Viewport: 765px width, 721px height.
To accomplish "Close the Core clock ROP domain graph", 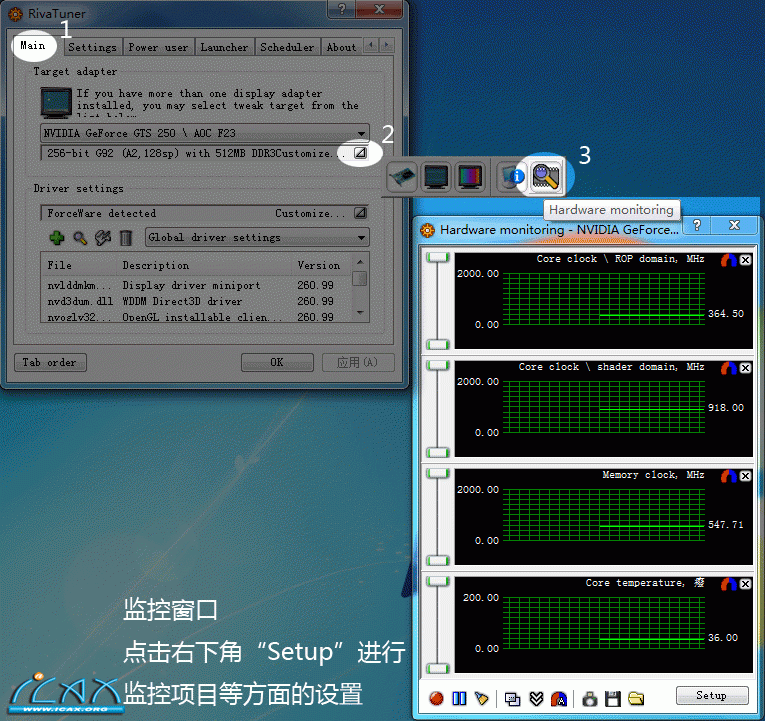I will (x=745, y=260).
